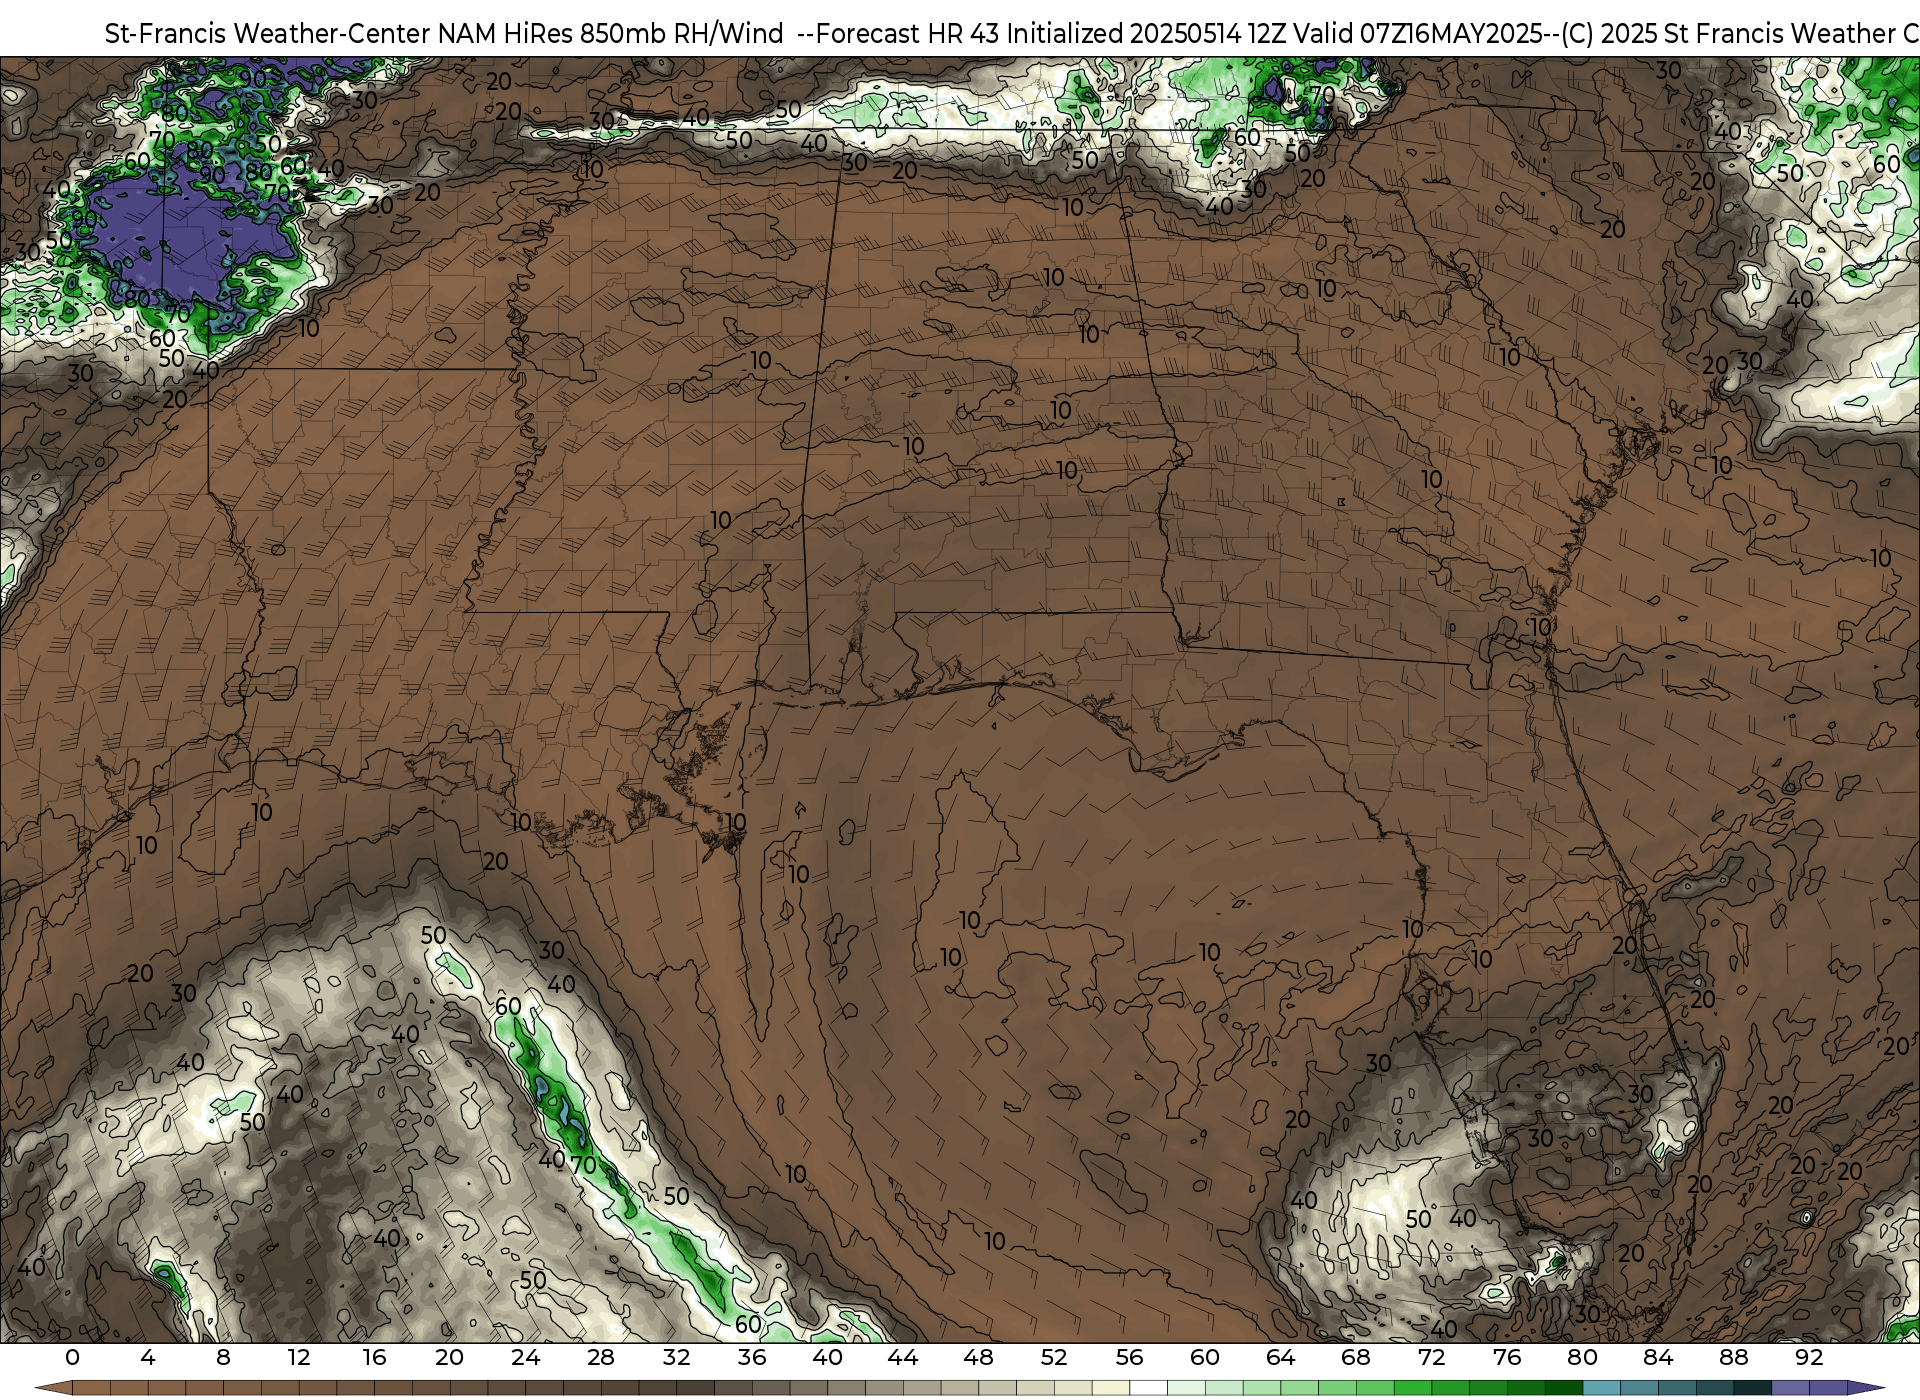Click the color scale tick label '4'
1920x1400 pixels.
[x=148, y=1357]
